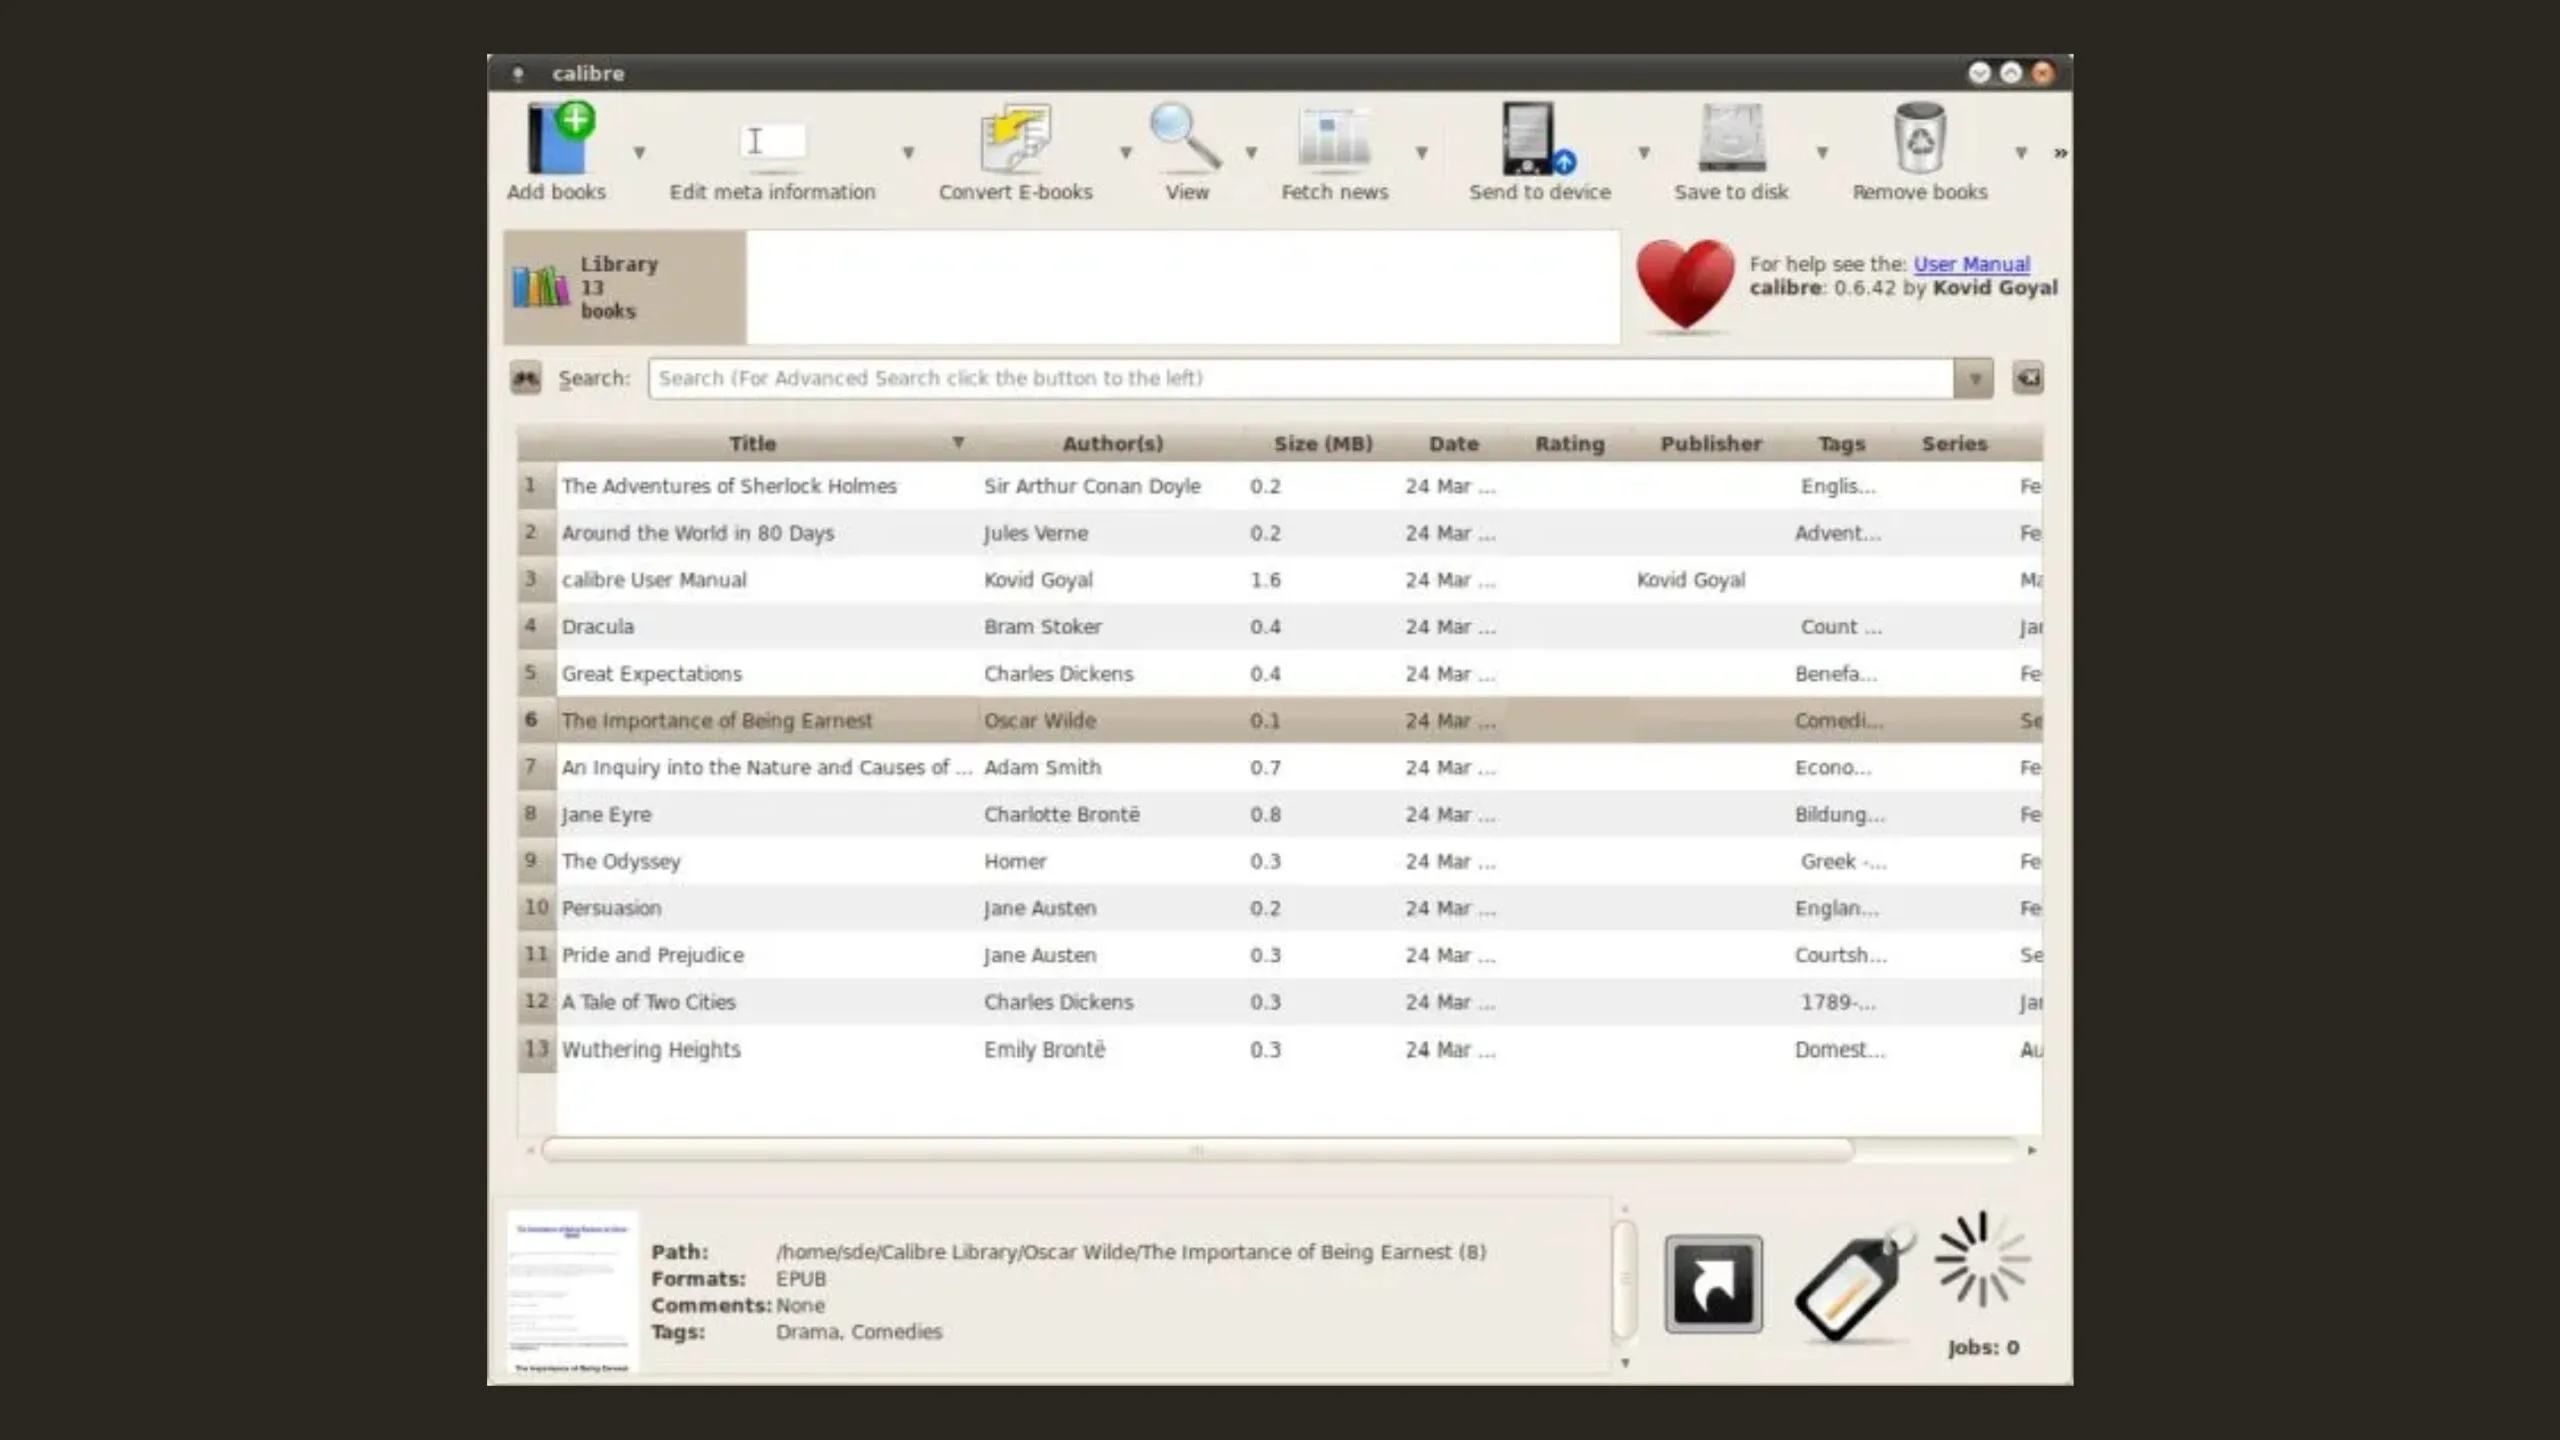Open Advanced Search binoculars button

pyautogui.click(x=525, y=378)
